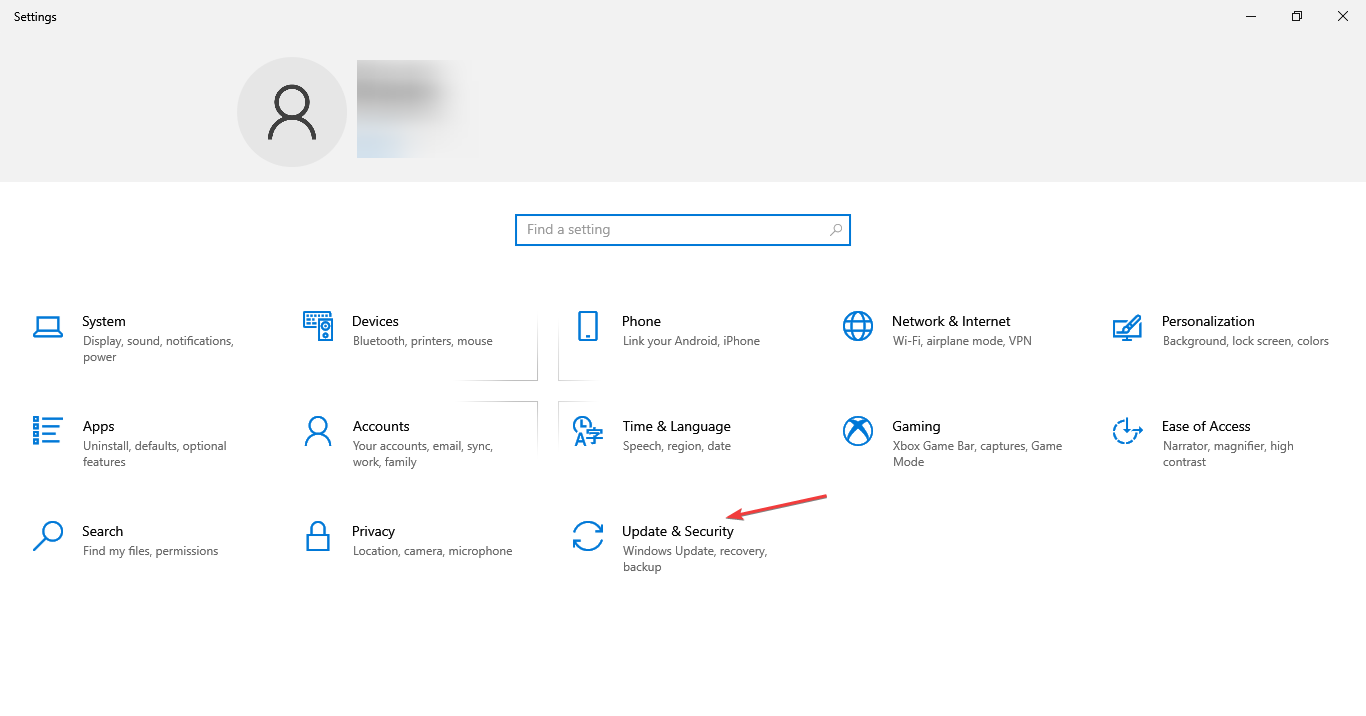This screenshot has height=716, width=1366.
Task: Click the user profile avatar
Action: coord(292,112)
